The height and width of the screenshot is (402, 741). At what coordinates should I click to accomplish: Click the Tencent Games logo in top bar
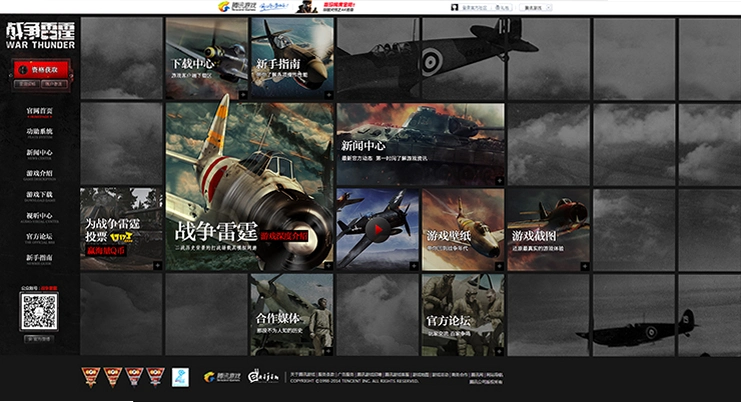tap(237, 7)
